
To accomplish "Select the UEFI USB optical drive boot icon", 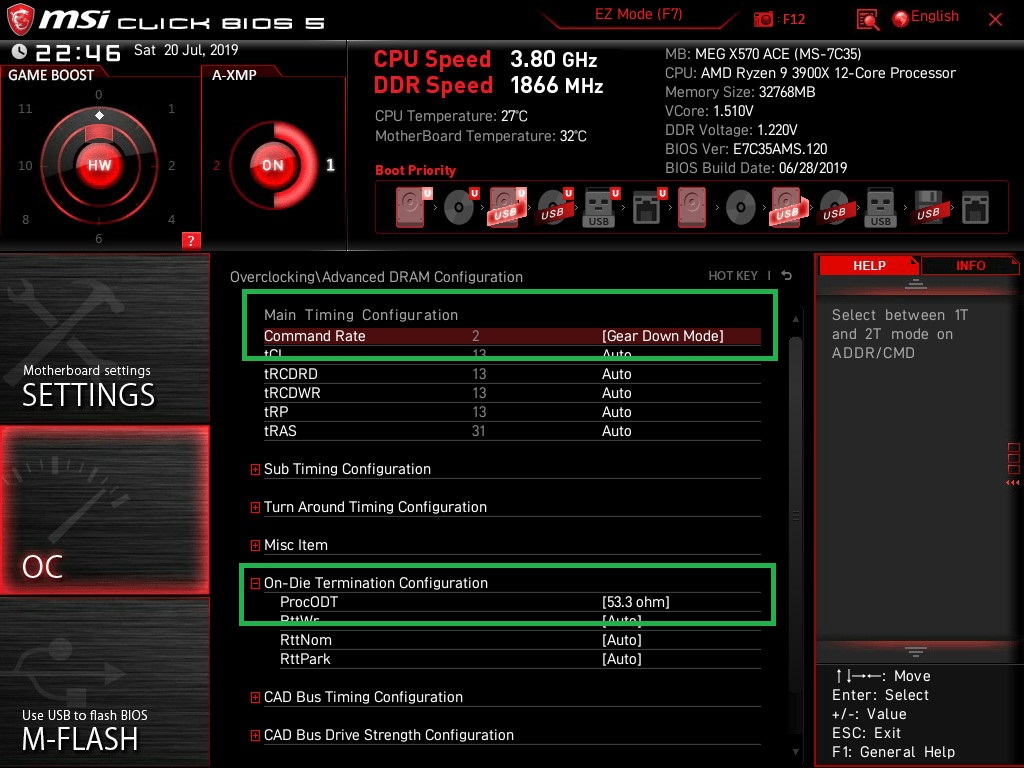I will pos(554,207).
